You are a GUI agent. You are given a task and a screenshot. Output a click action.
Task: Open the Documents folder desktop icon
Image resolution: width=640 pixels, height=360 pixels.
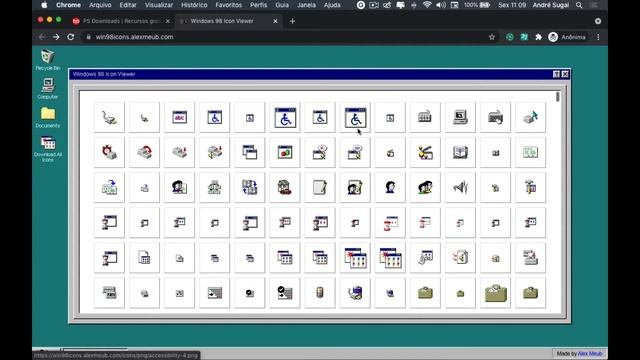(47, 118)
